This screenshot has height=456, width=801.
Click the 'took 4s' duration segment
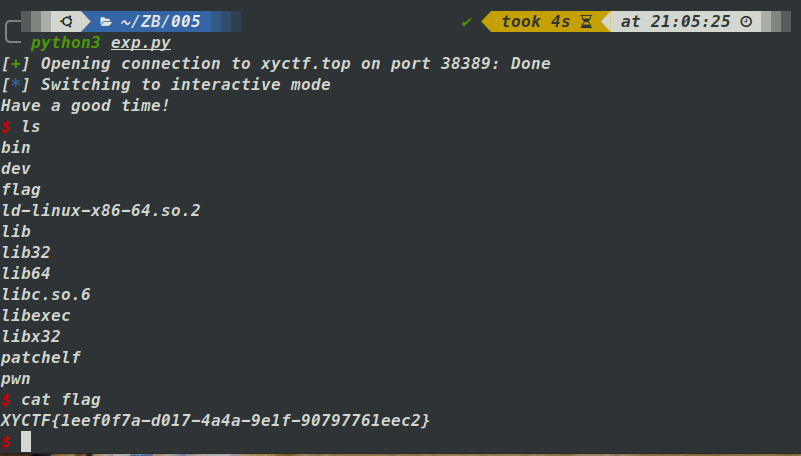pos(535,21)
